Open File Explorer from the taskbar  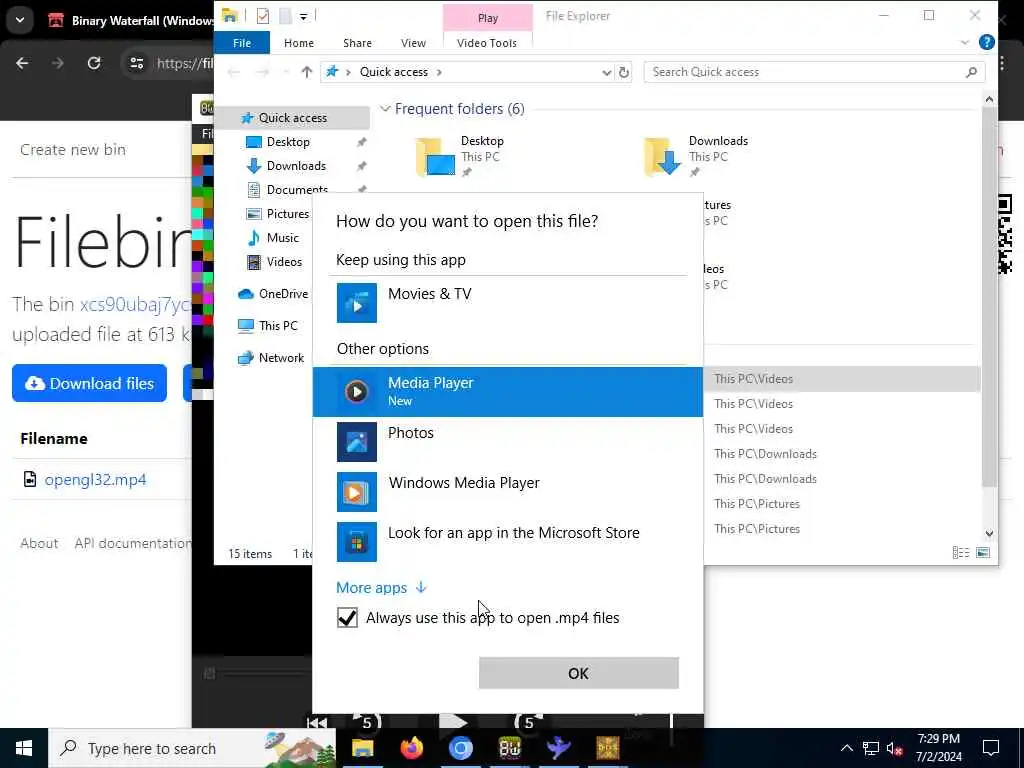click(x=362, y=748)
